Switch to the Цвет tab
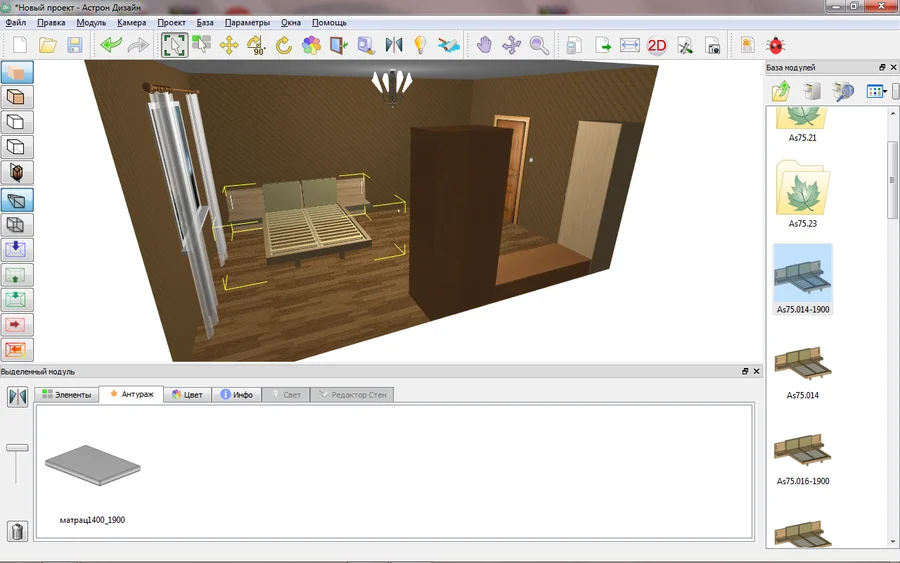 (187, 395)
